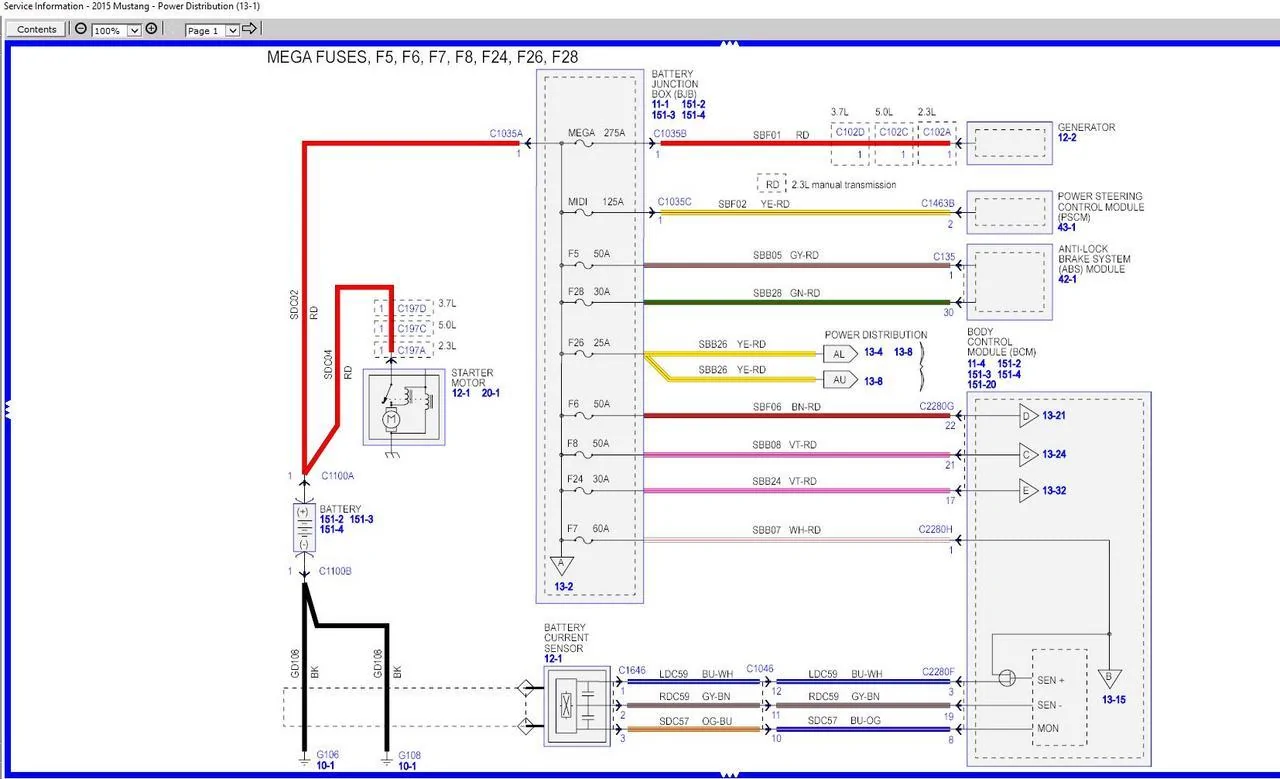Go to next page with arrow icon
The width and height of the screenshot is (1280, 779).
point(250,29)
